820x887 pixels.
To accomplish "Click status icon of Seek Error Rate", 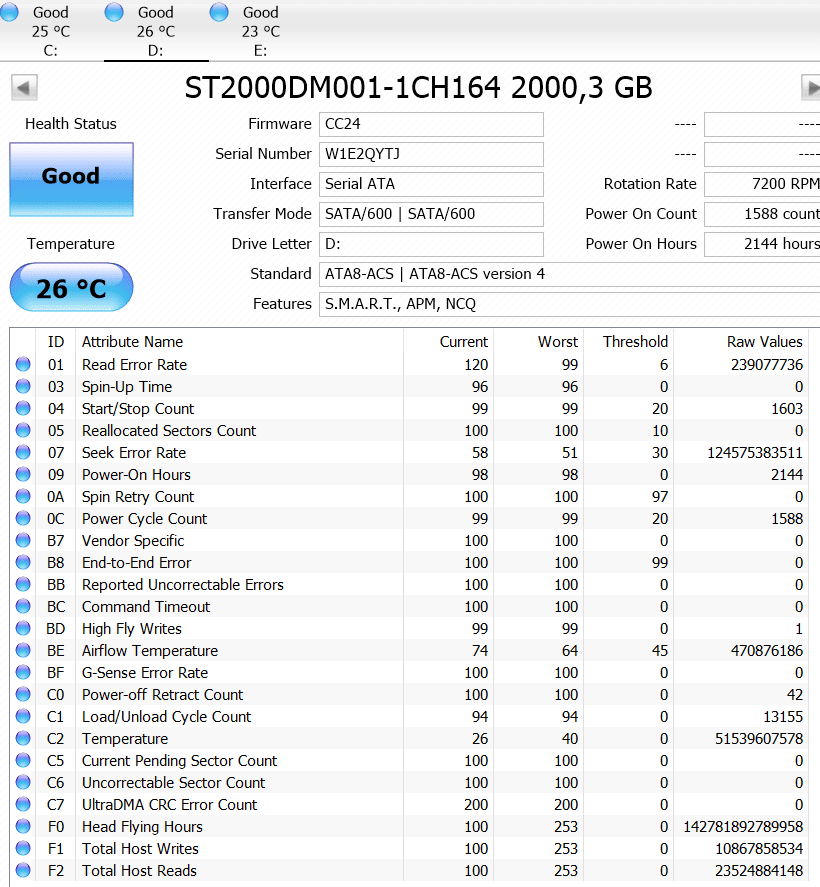I will pyautogui.click(x=23, y=453).
